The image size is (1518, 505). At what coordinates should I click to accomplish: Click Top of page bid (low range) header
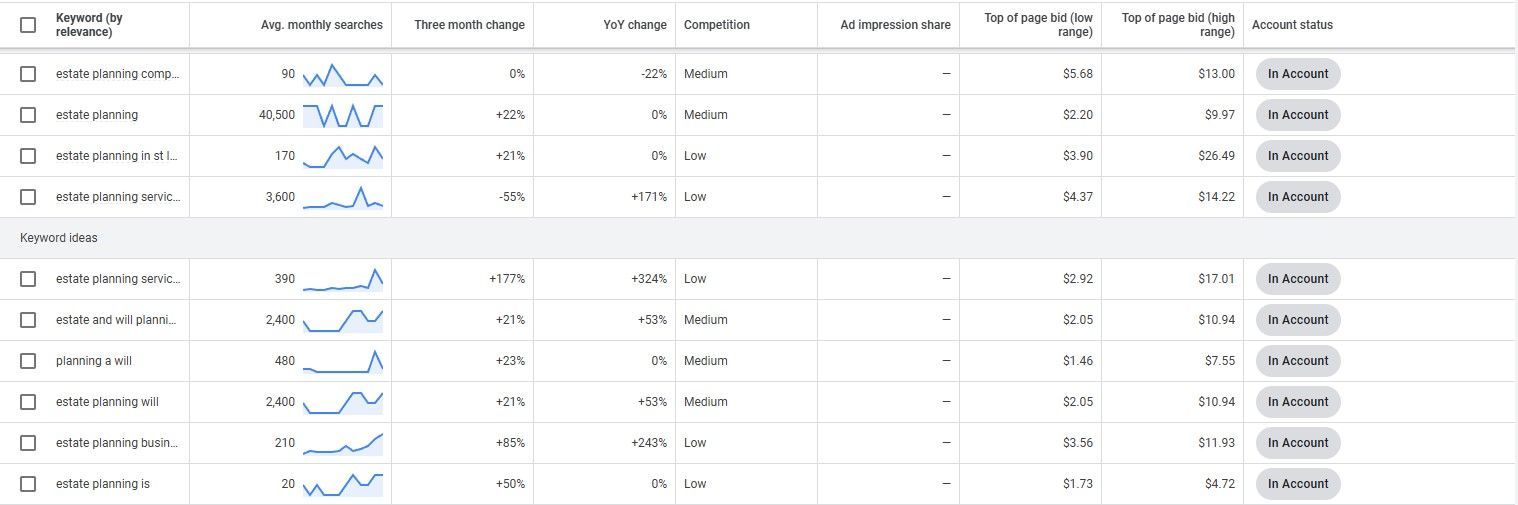click(x=1038, y=25)
